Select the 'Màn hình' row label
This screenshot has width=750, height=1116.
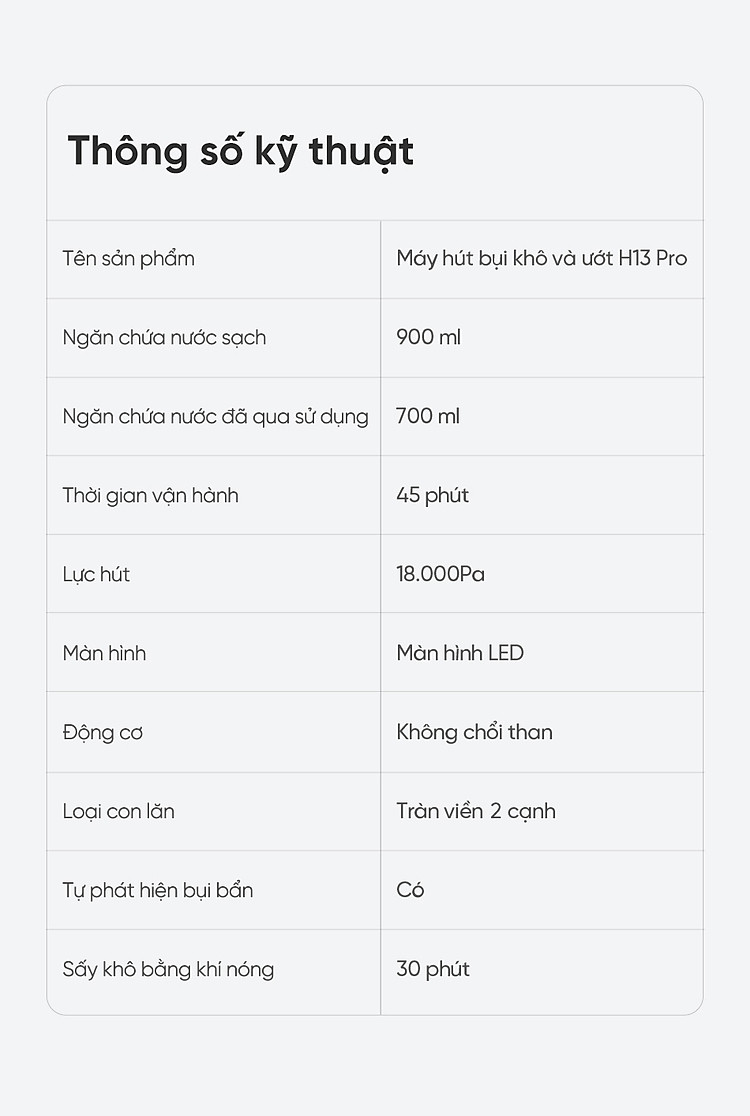104,653
